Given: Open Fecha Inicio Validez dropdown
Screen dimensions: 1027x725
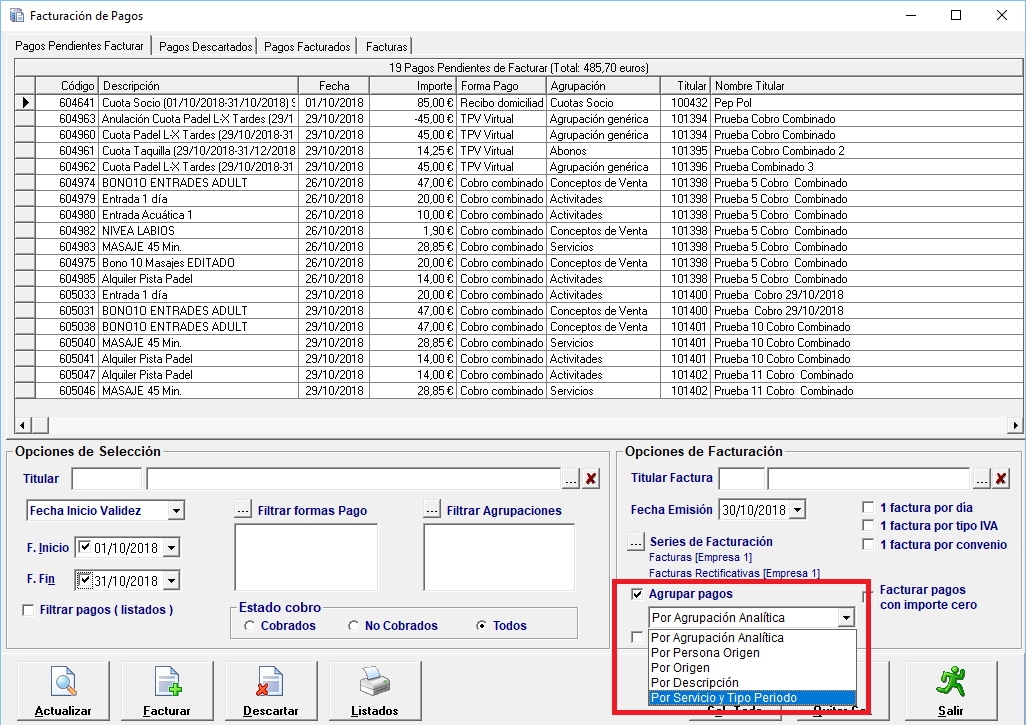Looking at the screenshot, I should point(176,511).
